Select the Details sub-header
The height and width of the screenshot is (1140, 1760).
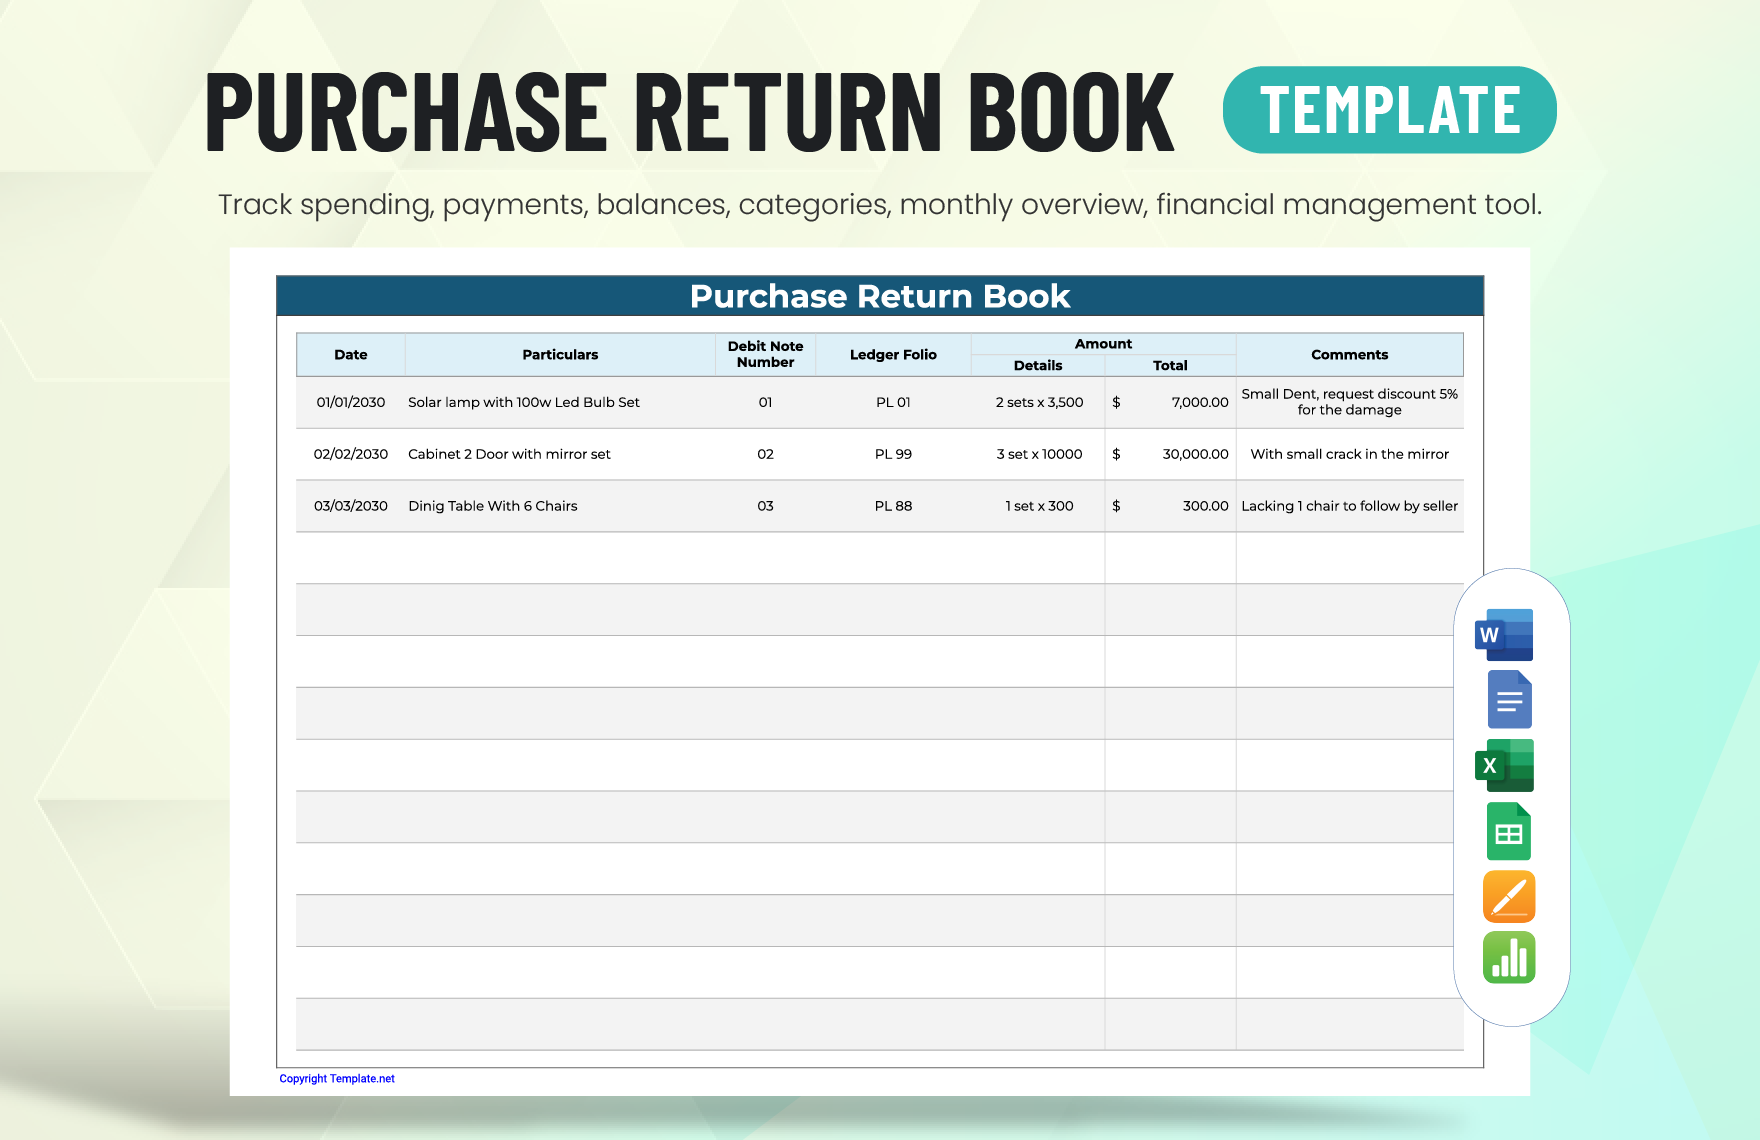coord(1038,366)
